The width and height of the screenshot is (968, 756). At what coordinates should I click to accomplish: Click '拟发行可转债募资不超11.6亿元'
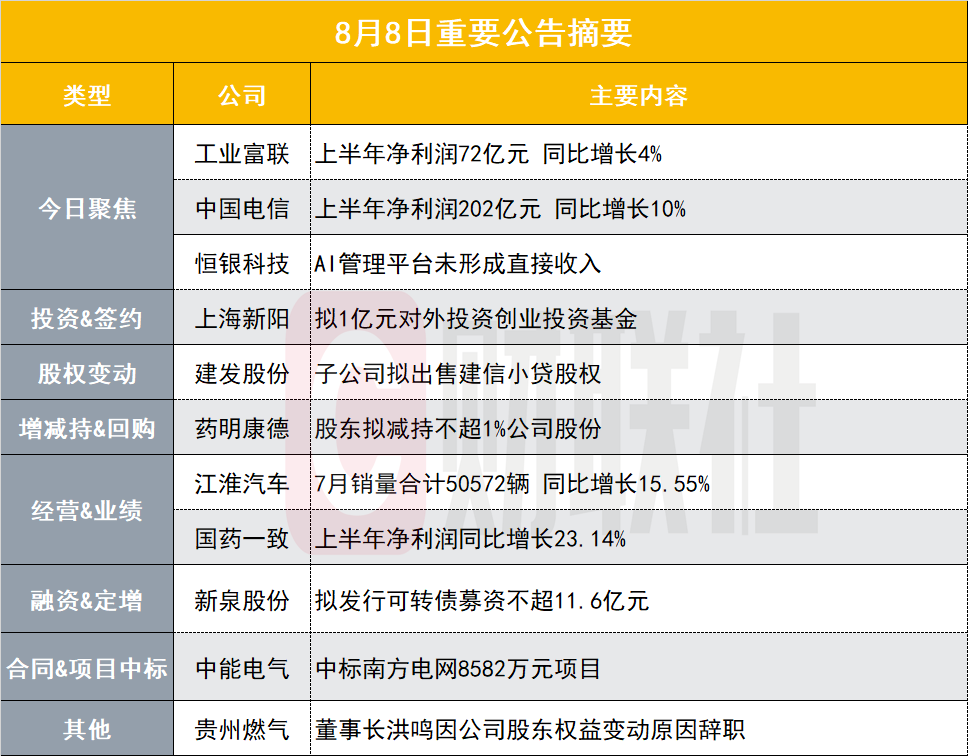482,600
